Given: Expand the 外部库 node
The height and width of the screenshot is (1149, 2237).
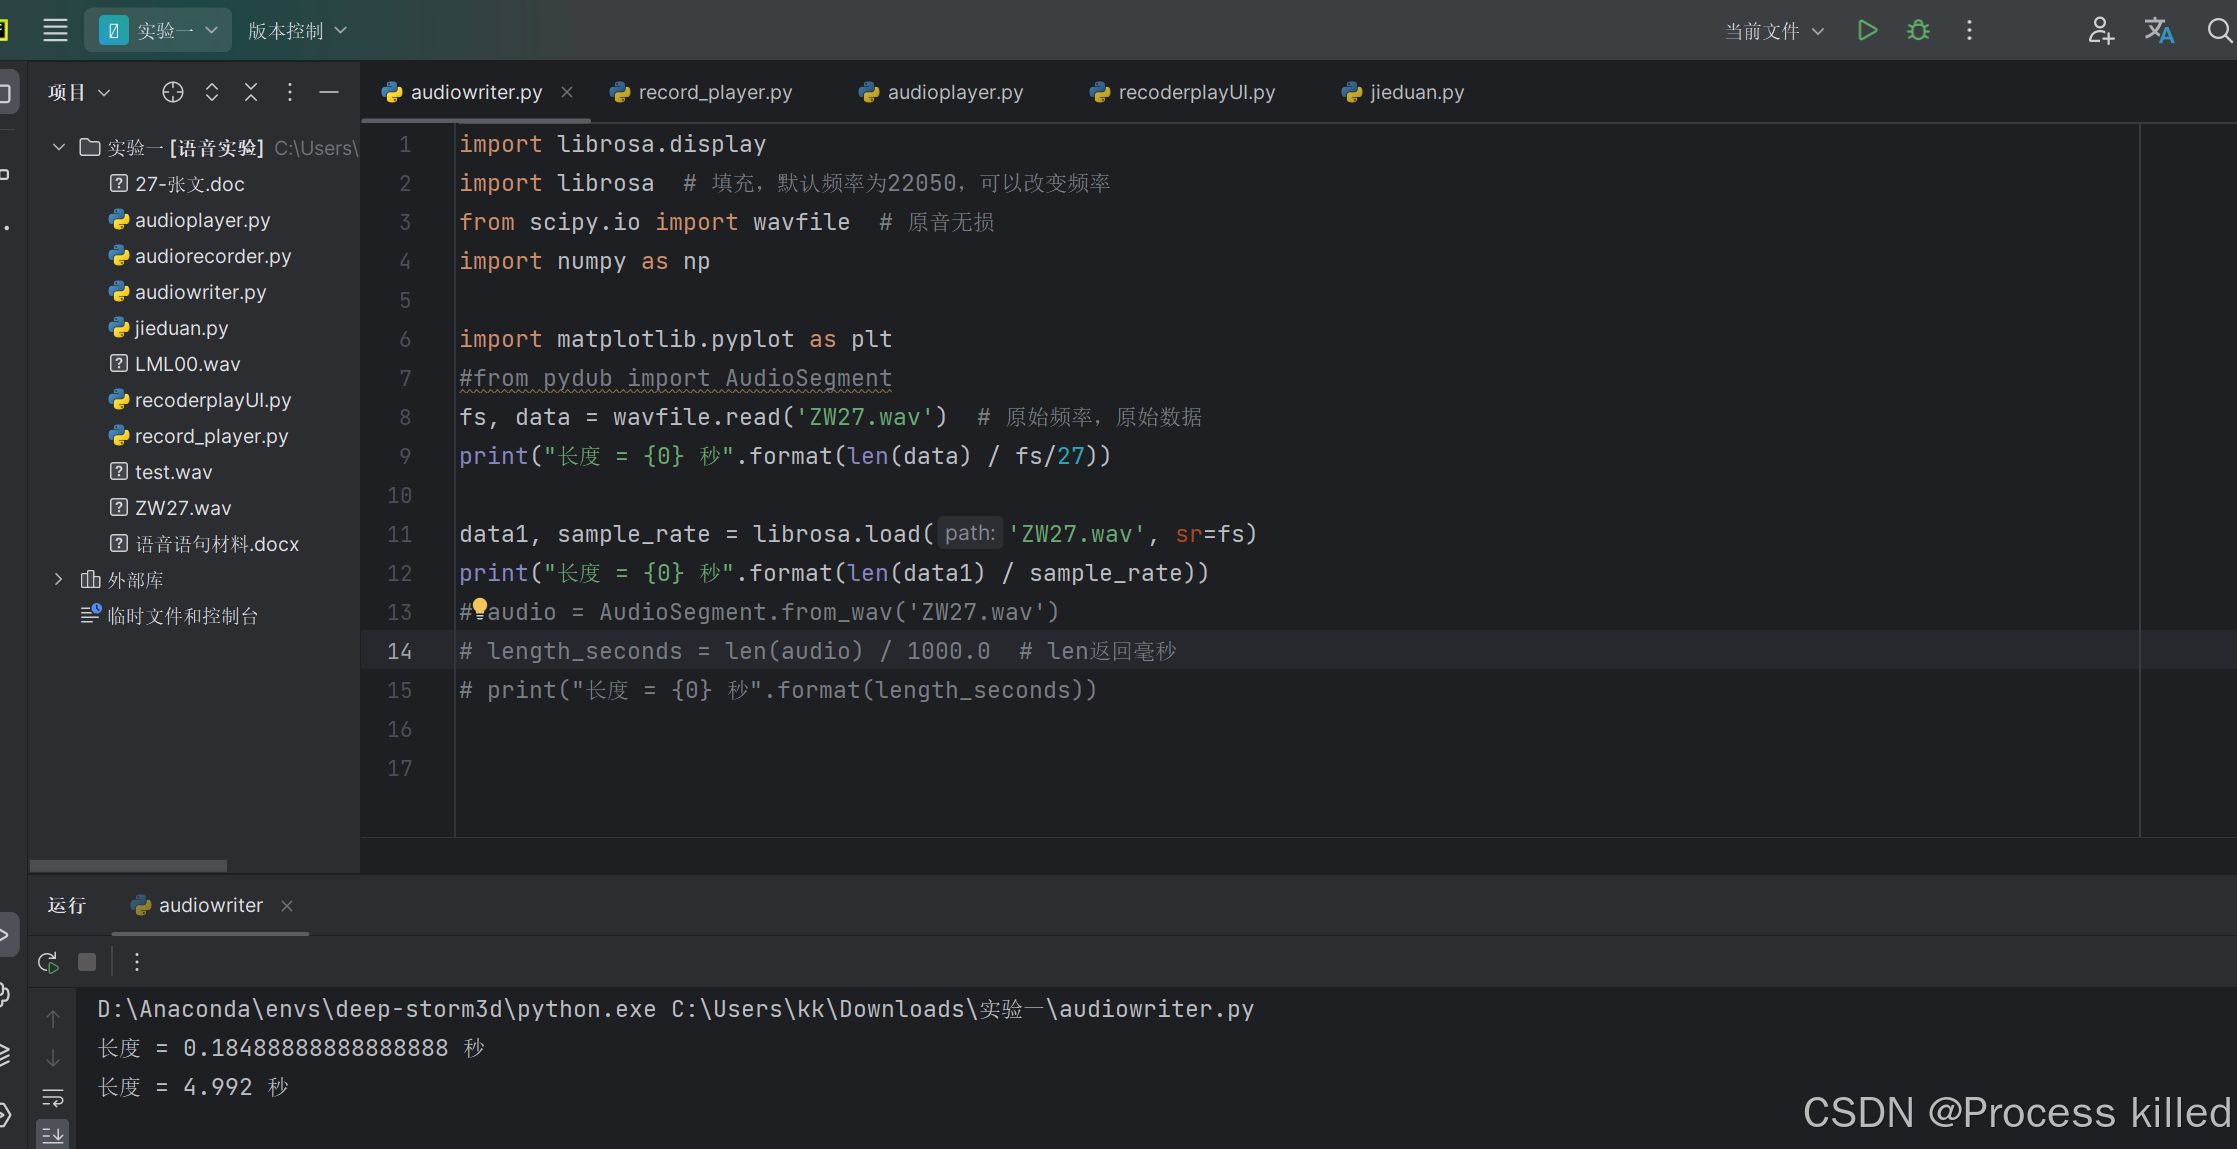Looking at the screenshot, I should [57, 579].
